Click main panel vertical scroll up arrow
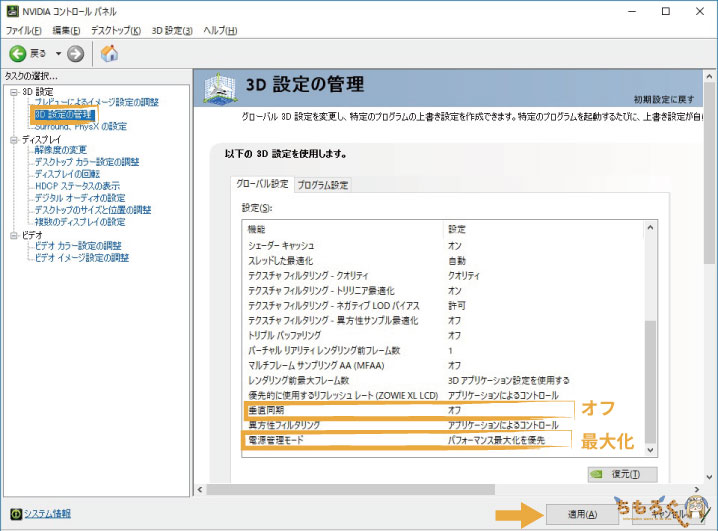 click(x=709, y=76)
